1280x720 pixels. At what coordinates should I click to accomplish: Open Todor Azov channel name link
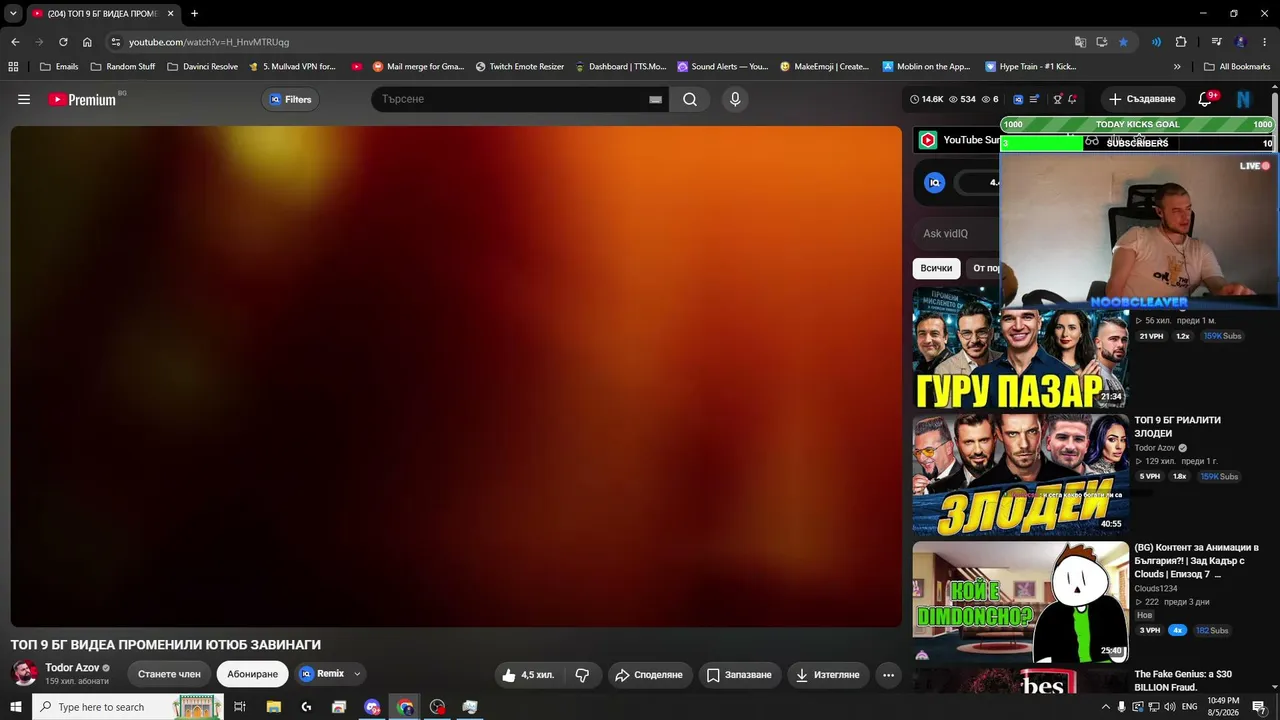(72, 668)
